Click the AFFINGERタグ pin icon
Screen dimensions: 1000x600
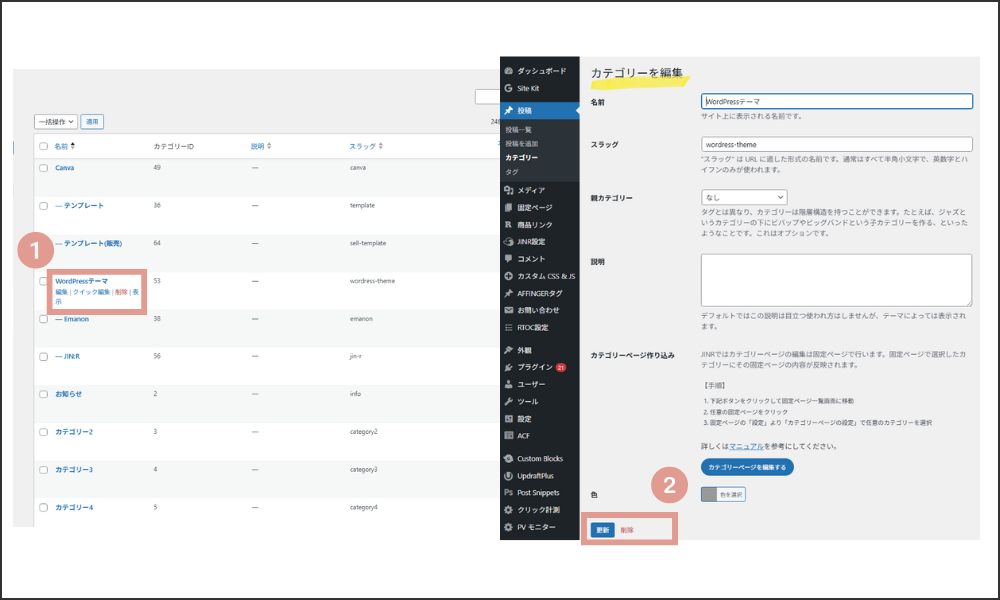[508, 293]
